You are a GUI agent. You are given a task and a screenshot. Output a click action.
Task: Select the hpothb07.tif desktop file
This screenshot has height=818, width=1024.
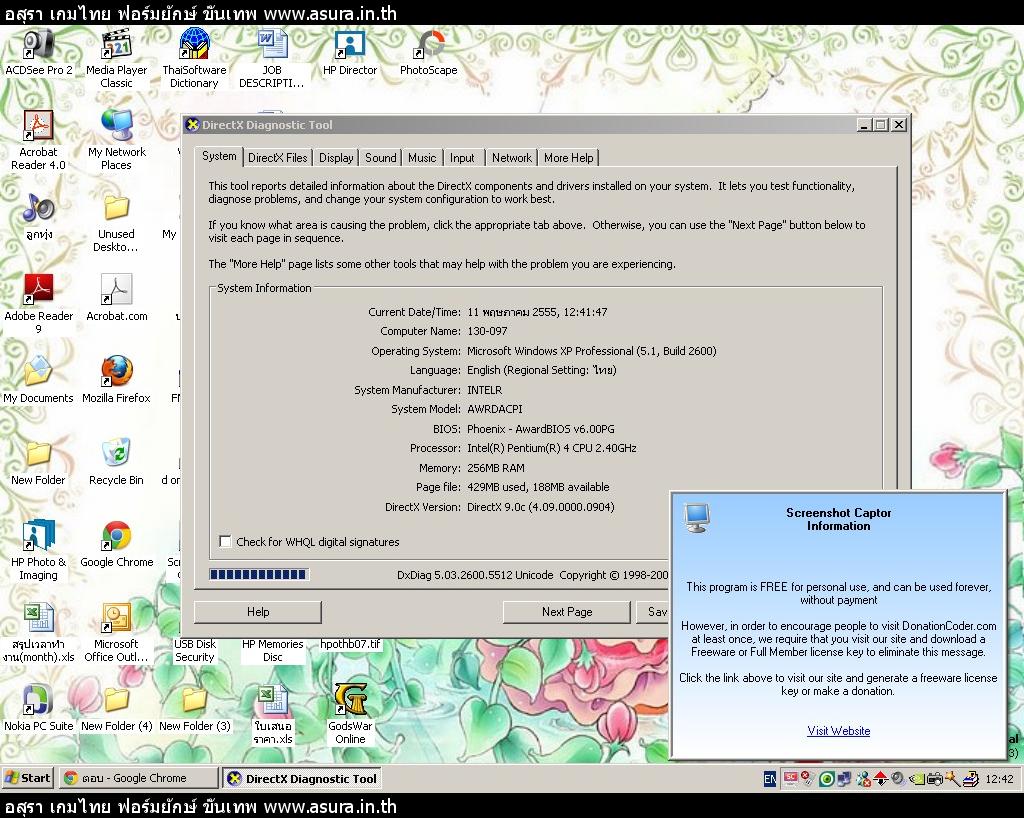coord(350,644)
